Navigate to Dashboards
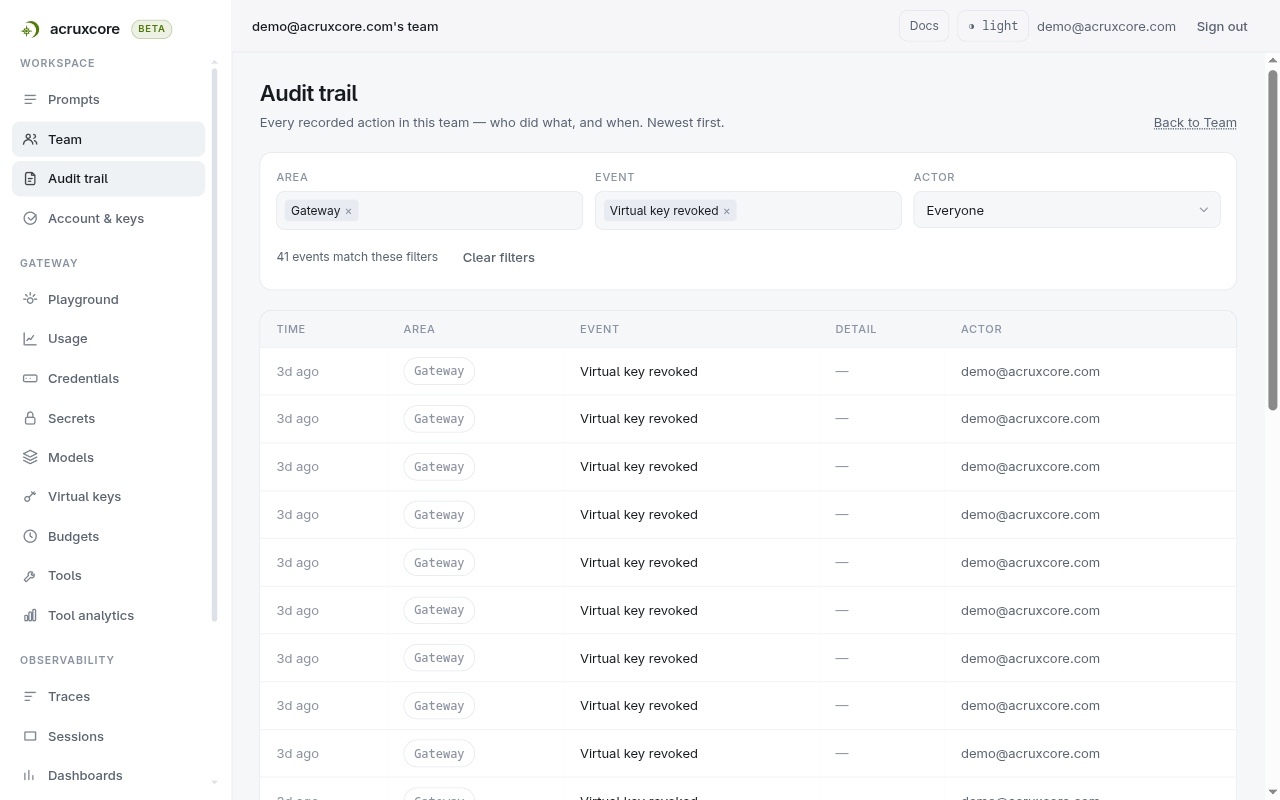 point(108,775)
